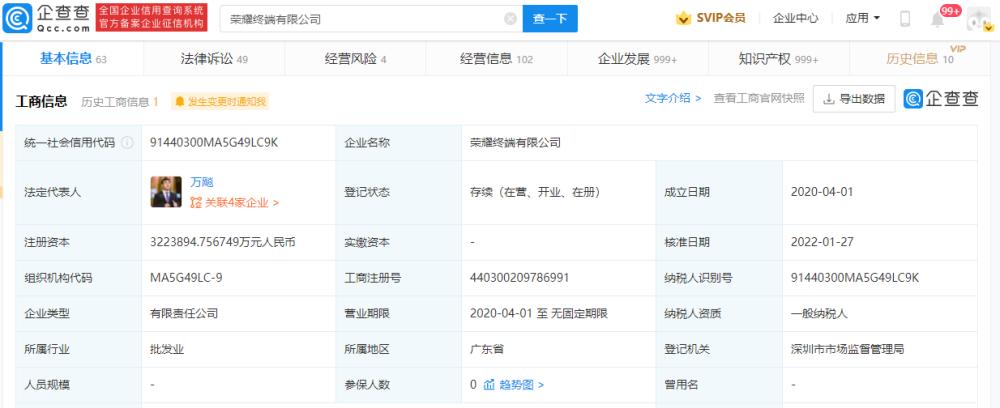Open 查看工商官网快照 link
Viewport: 1000px width, 408px height.
[x=759, y=98]
